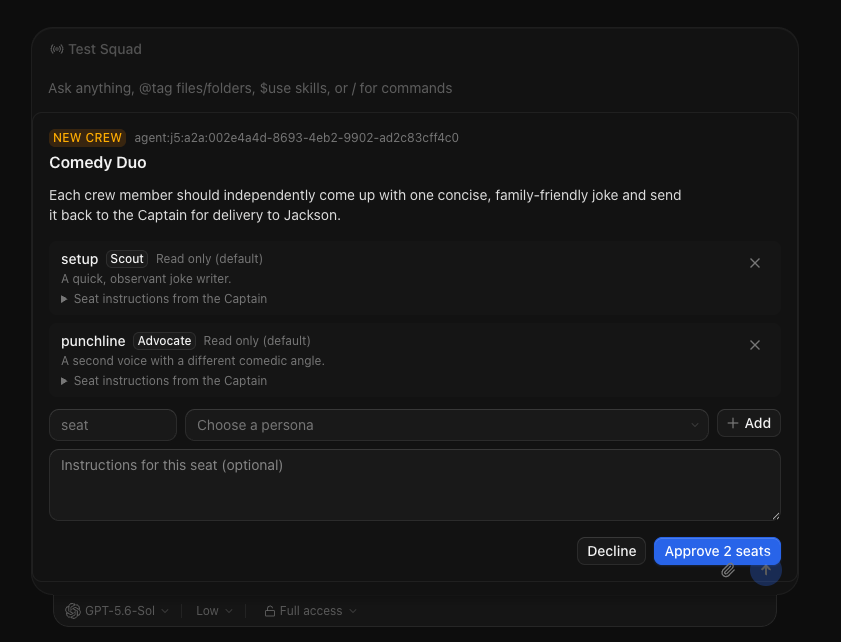Click the Comedy Duo title
Image resolution: width=841 pixels, height=642 pixels.
pyautogui.click(x=98, y=163)
